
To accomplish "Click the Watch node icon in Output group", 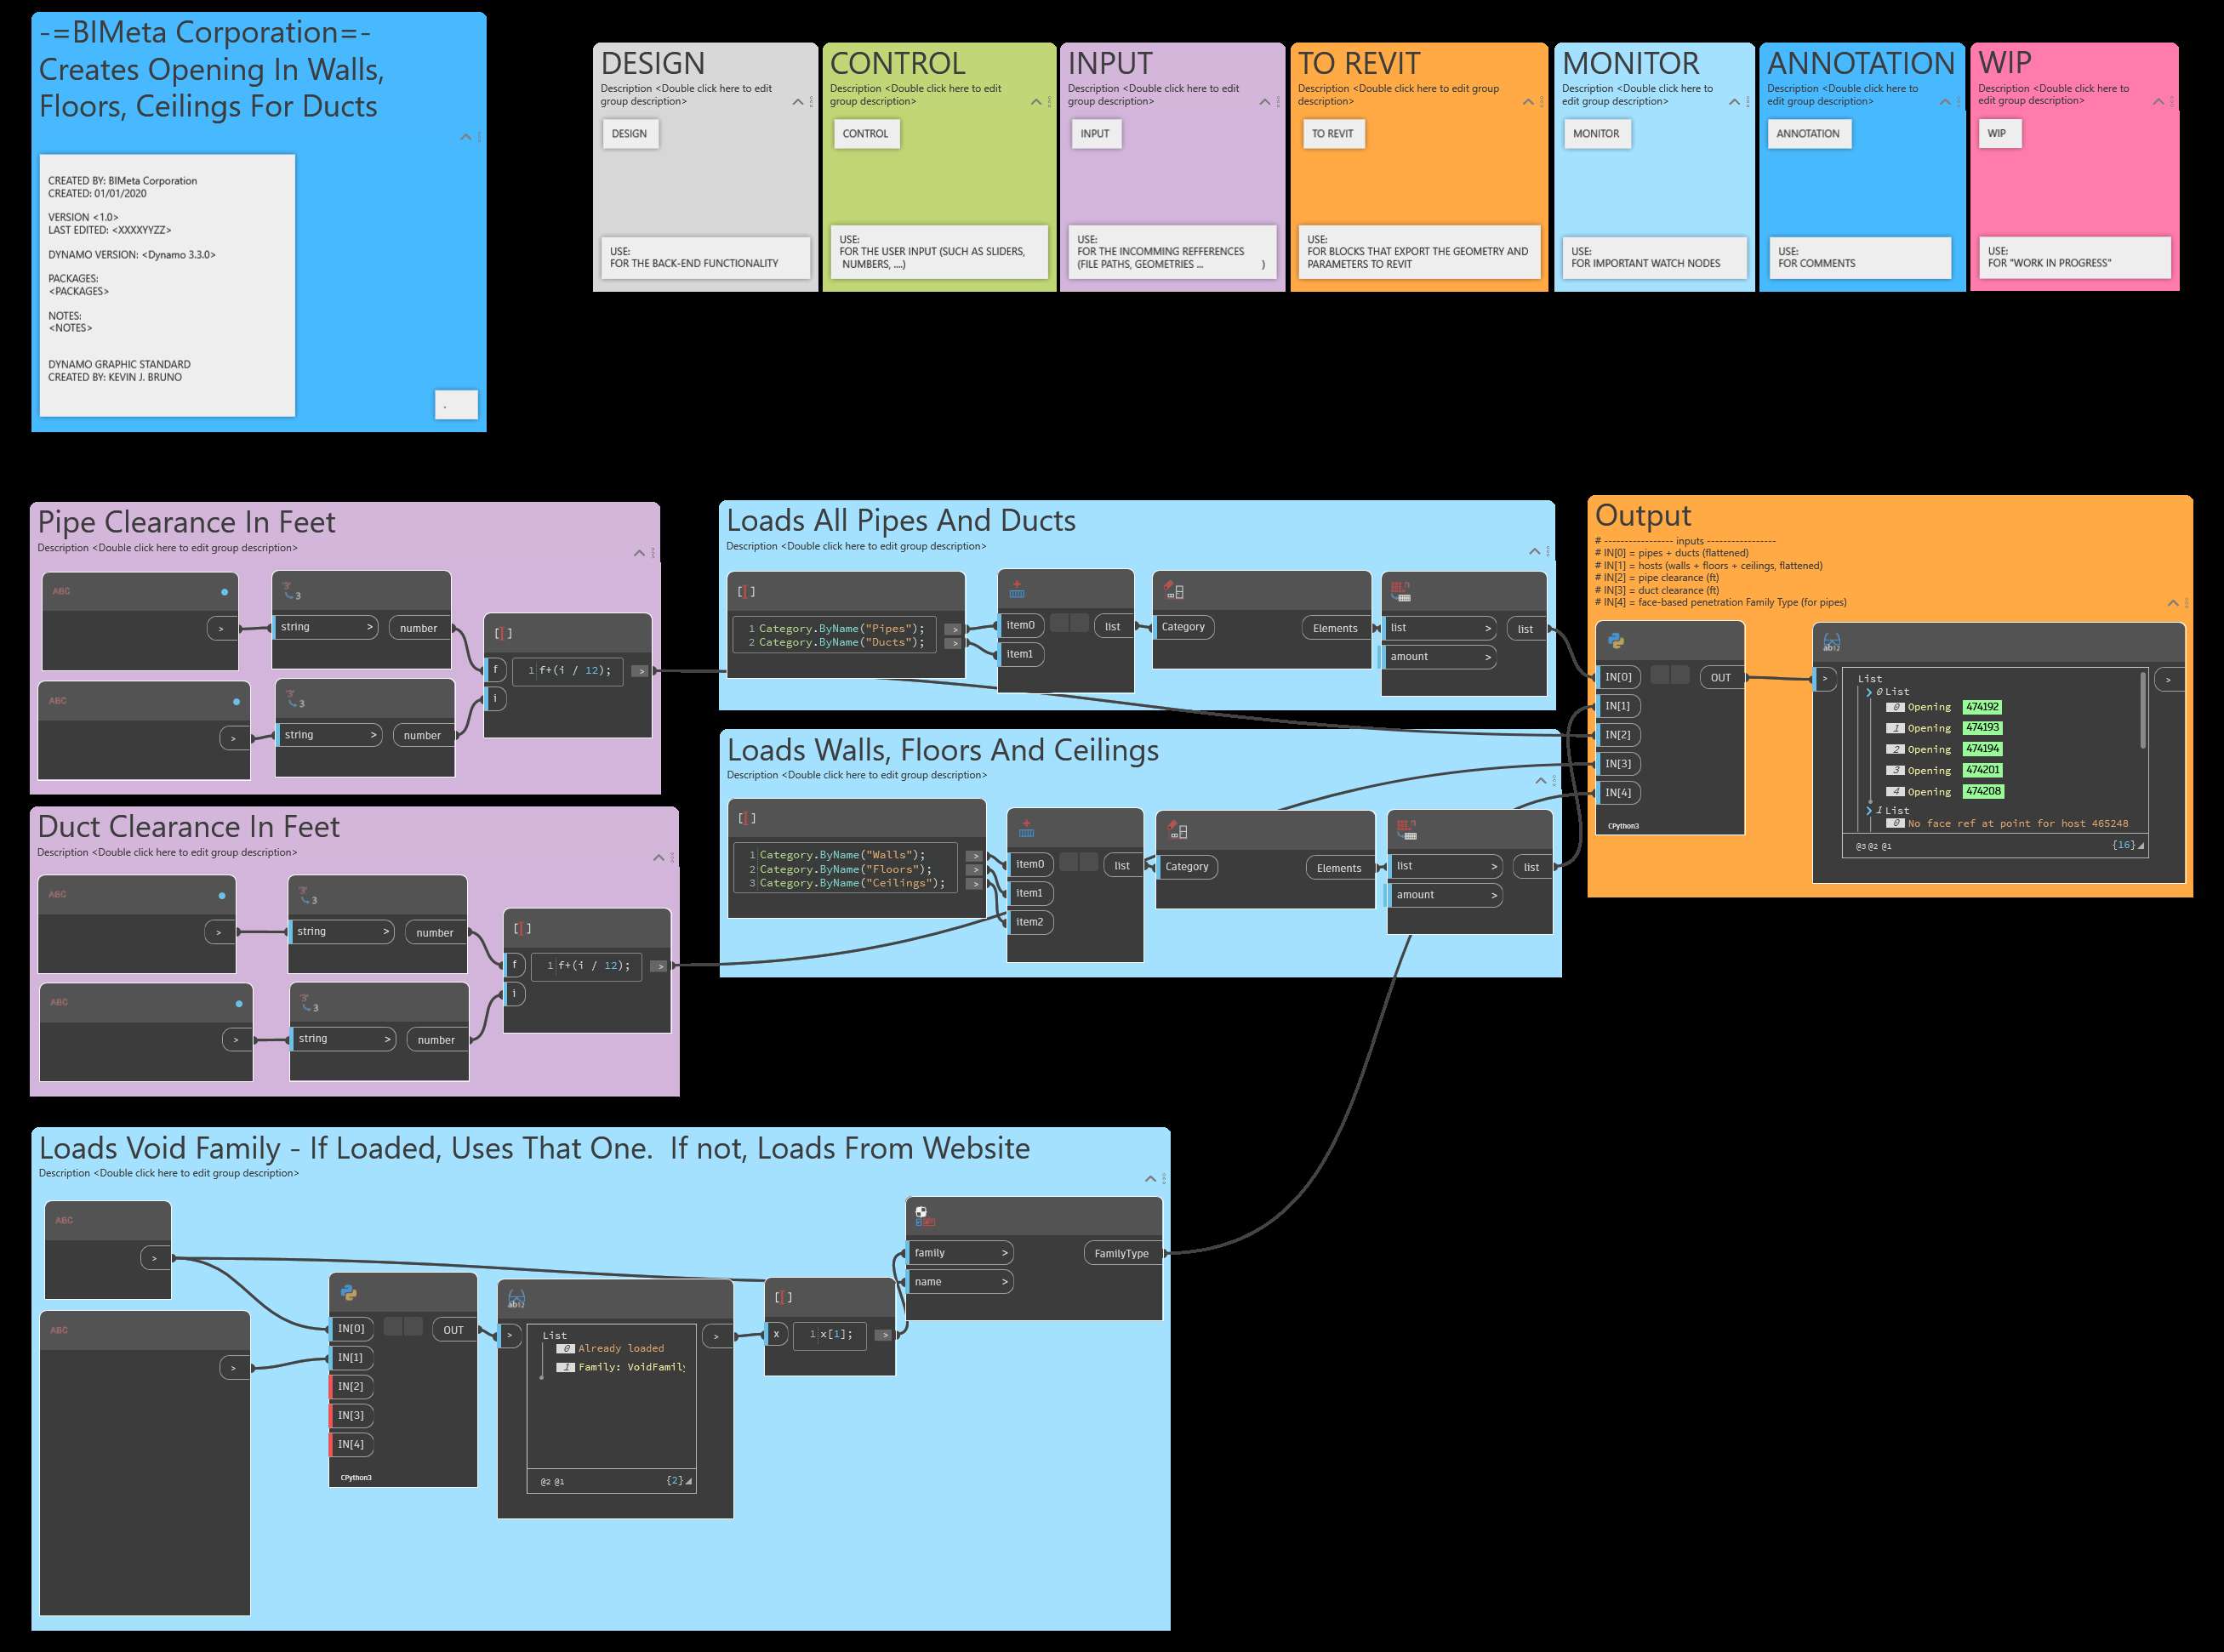I will pos(1831,643).
